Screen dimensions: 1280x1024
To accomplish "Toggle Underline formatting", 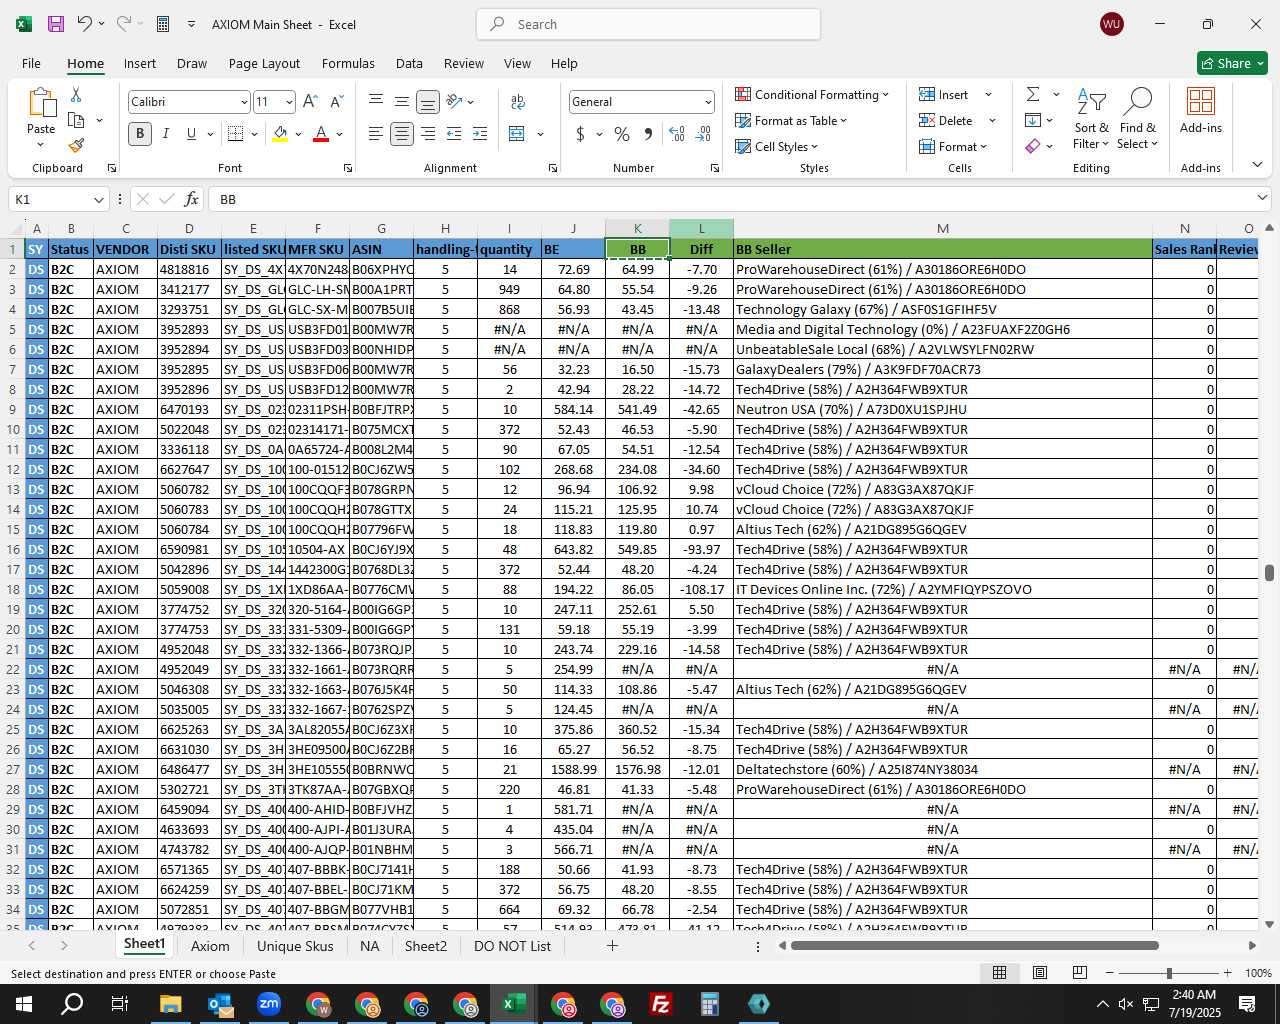I will tap(191, 134).
